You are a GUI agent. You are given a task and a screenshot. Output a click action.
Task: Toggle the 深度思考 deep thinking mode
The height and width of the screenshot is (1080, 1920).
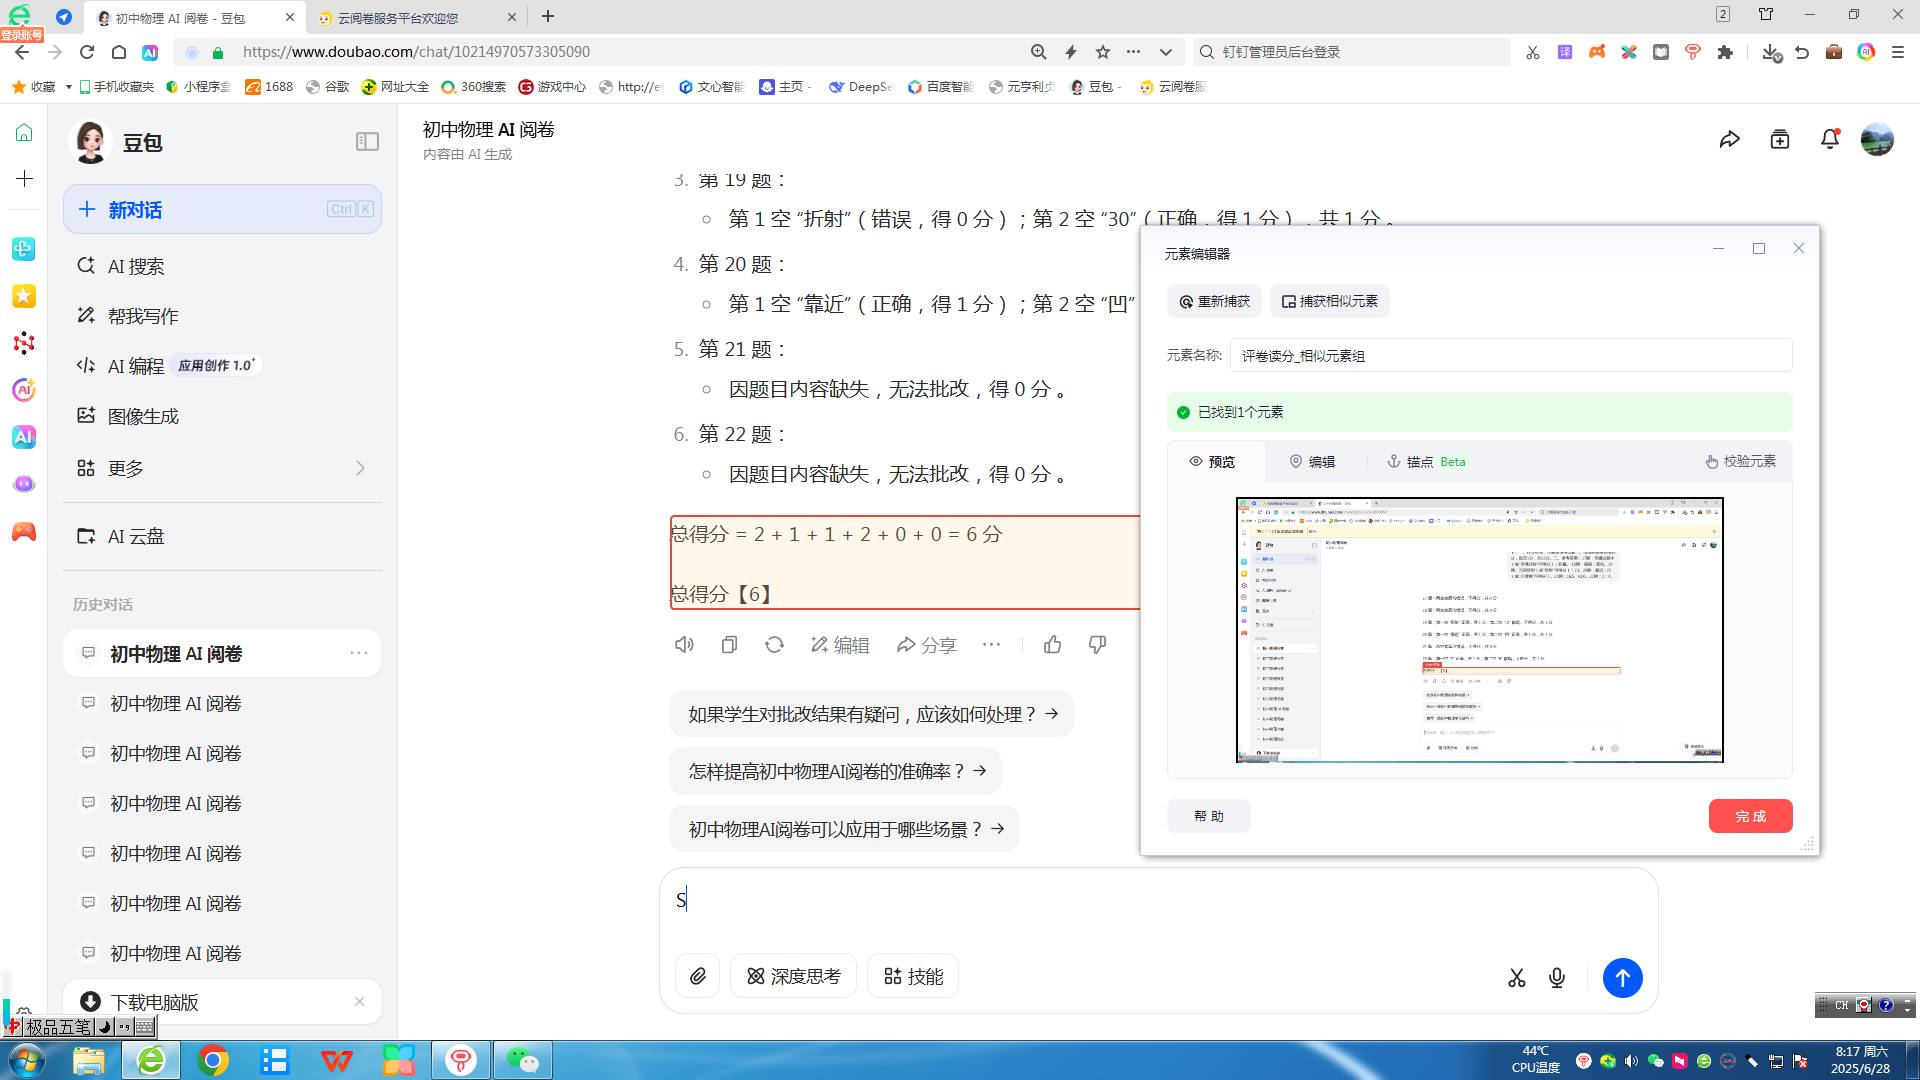tap(793, 976)
